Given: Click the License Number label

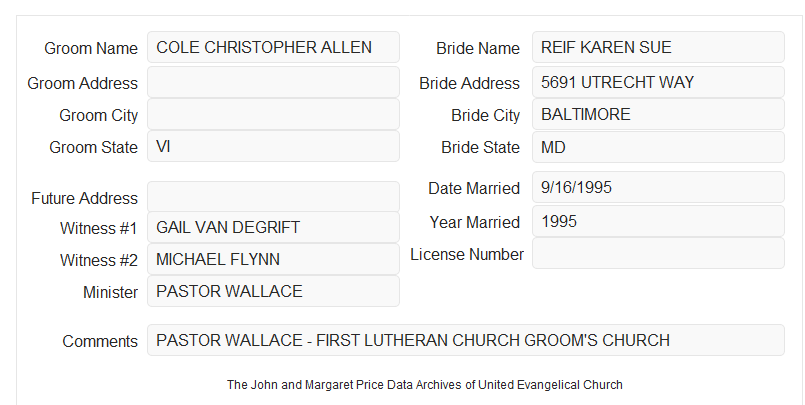Looking at the screenshot, I should [x=467, y=255].
